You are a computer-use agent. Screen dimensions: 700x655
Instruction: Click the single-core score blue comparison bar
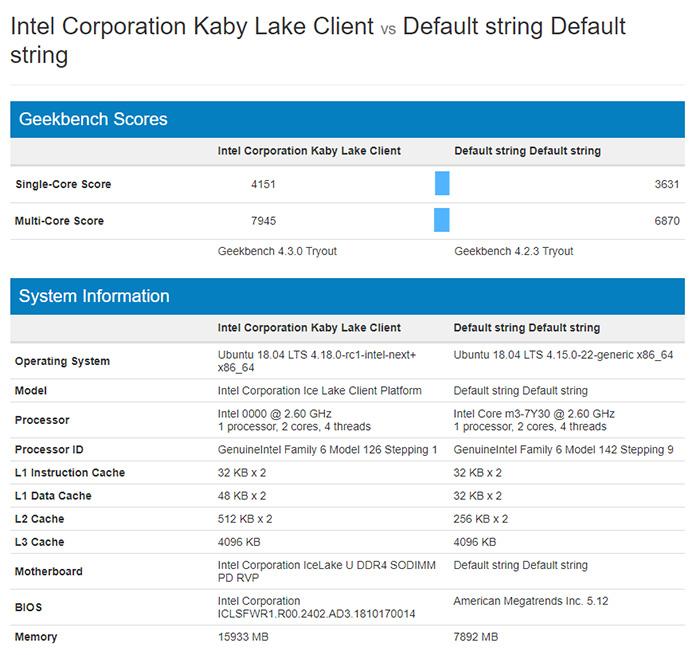point(442,184)
